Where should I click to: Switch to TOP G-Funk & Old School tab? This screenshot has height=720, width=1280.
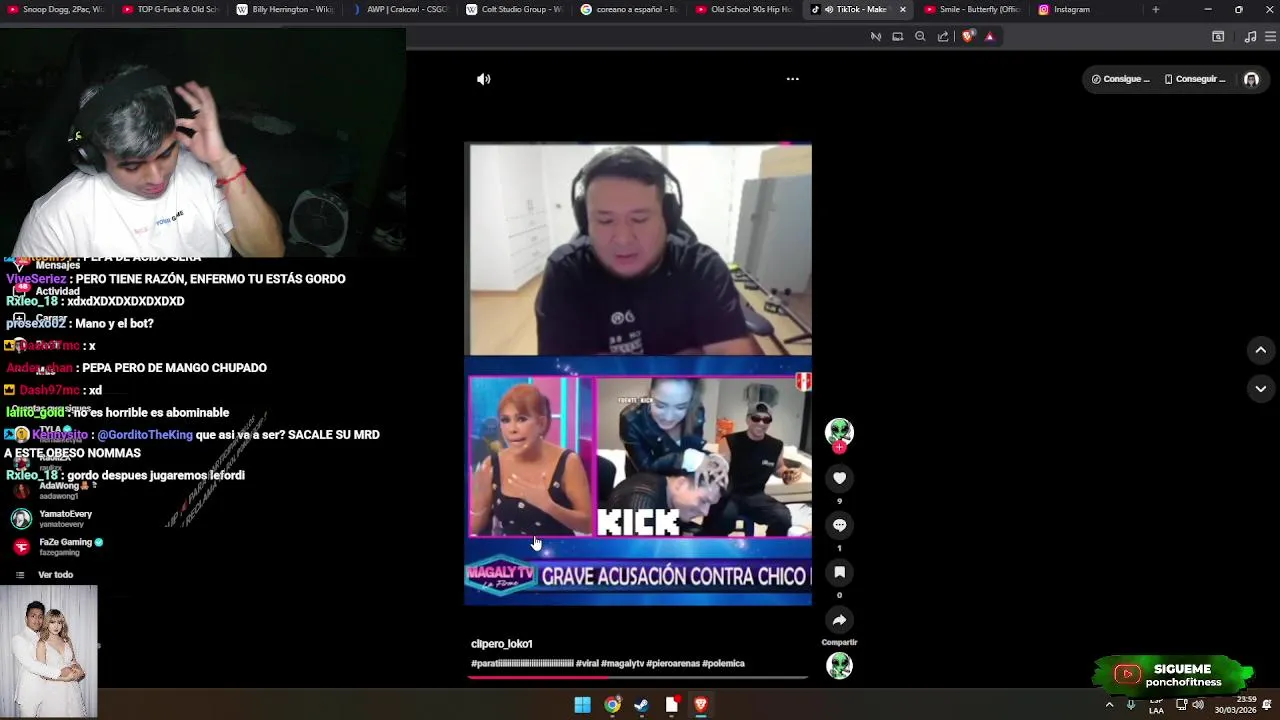pos(171,10)
